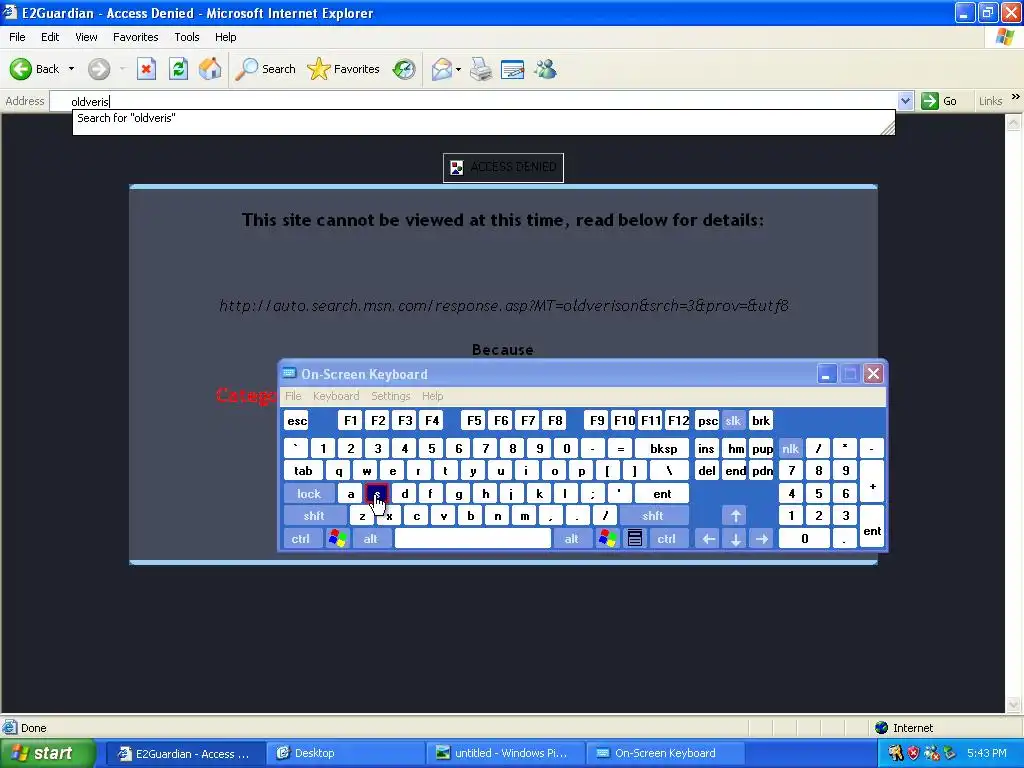Switch to On-Screen Keyboard taskbar item

click(x=665, y=754)
